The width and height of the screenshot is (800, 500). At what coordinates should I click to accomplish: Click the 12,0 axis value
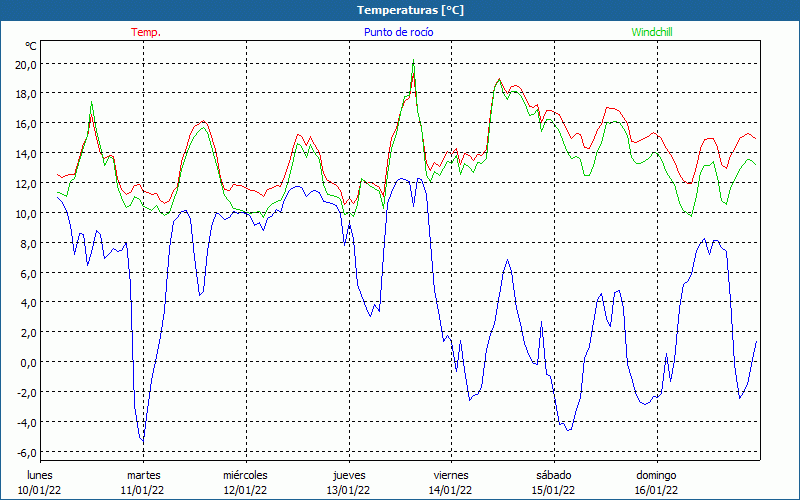pos(26,184)
